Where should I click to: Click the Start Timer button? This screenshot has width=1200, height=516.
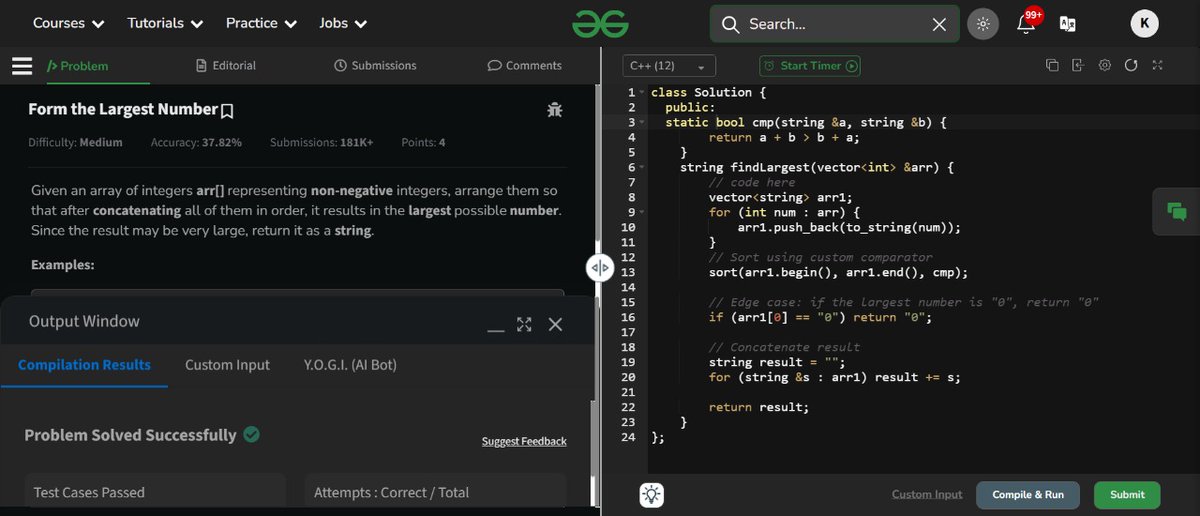[x=810, y=66]
